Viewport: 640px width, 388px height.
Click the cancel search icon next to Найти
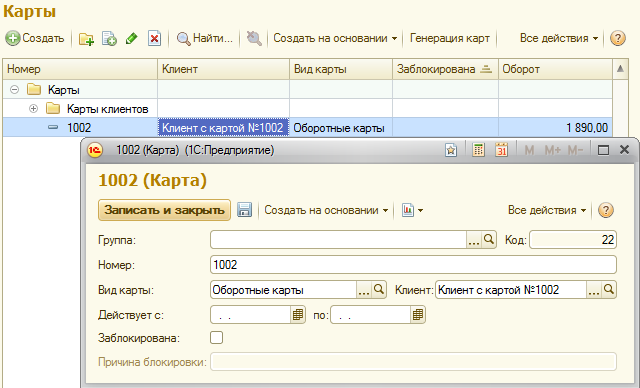254,38
